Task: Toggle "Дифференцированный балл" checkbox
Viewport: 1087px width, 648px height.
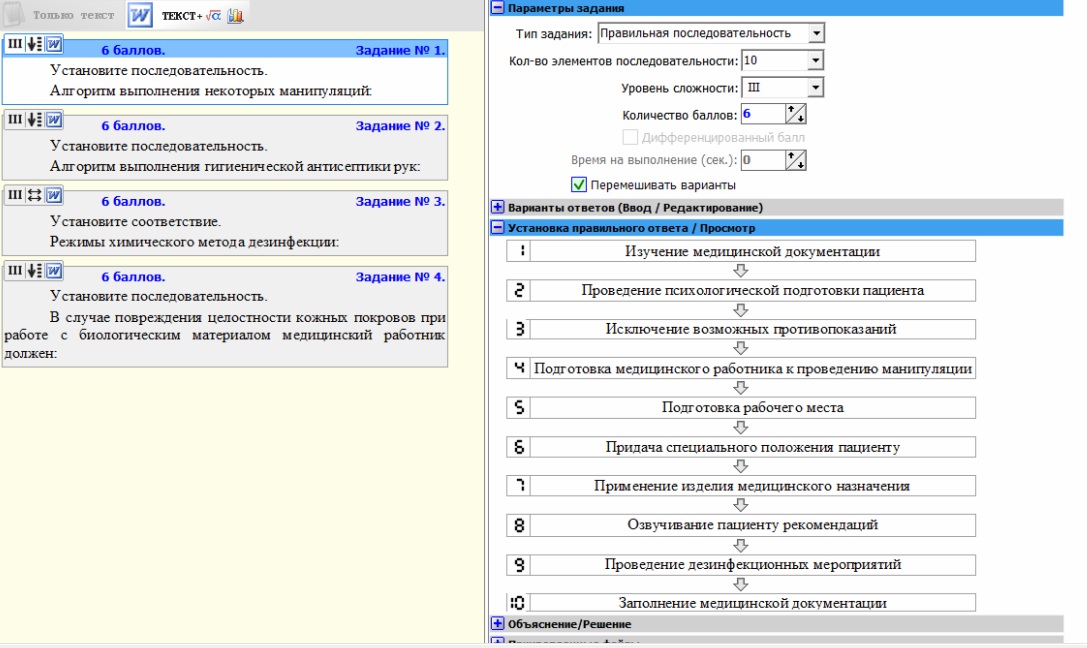Action: pos(629,137)
